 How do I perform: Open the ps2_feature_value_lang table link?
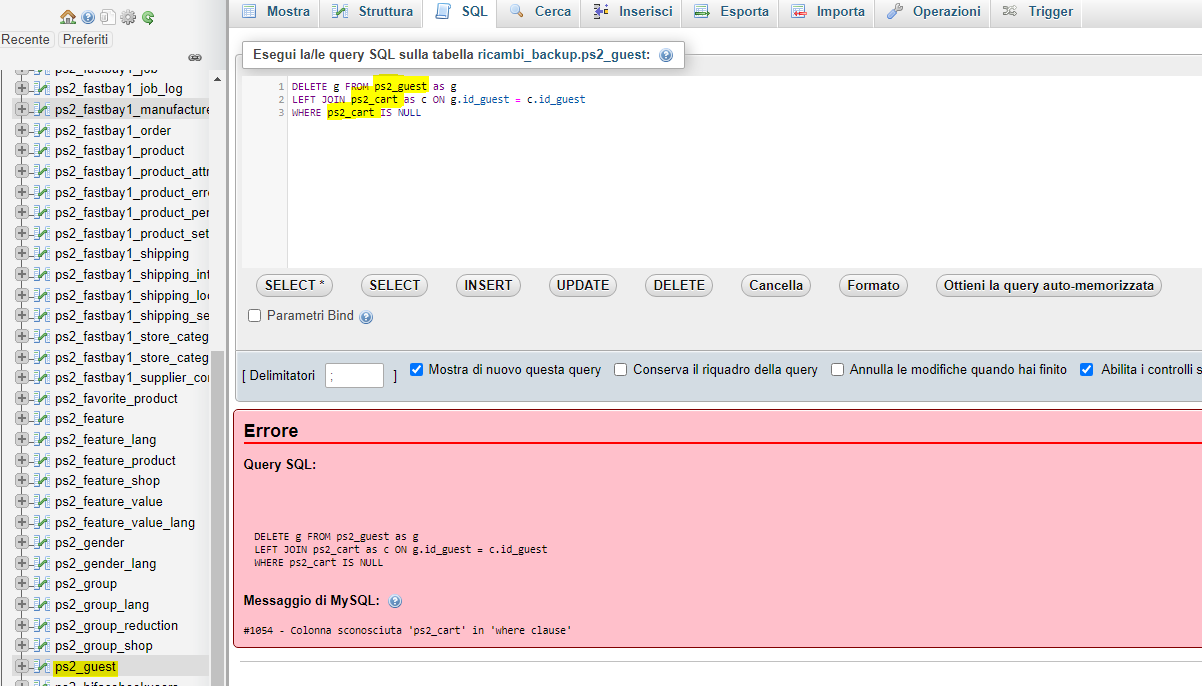coord(125,522)
